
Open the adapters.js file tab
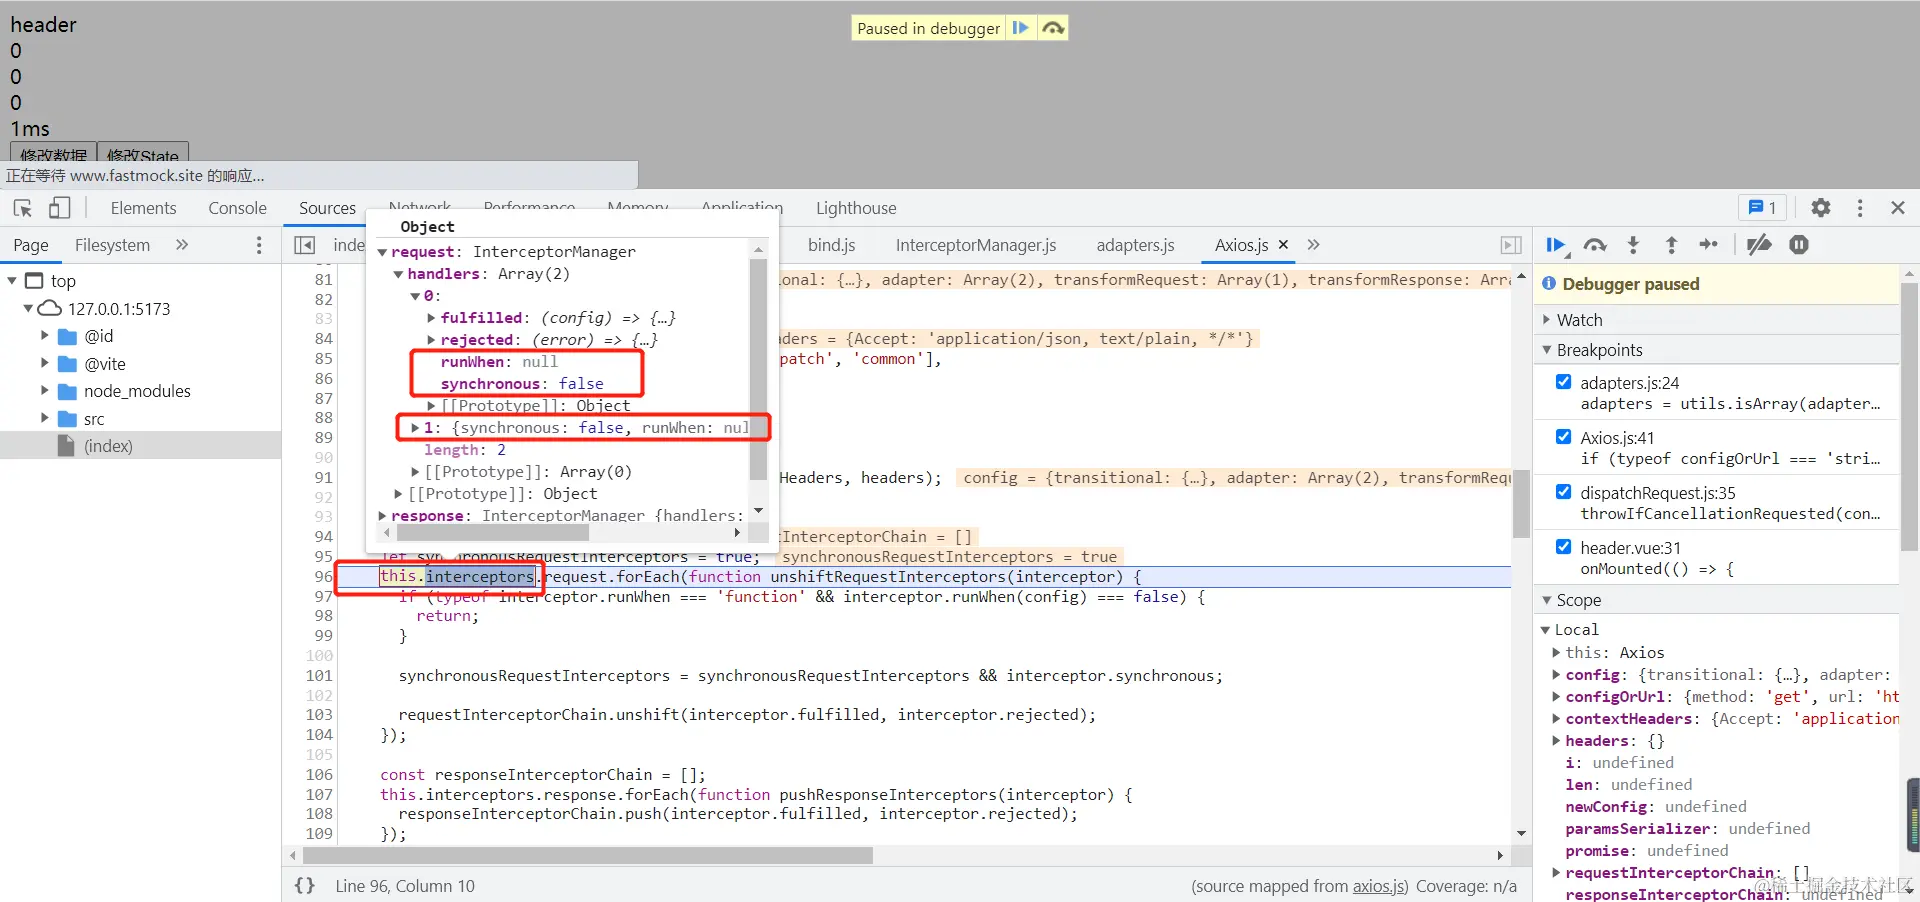(1135, 245)
